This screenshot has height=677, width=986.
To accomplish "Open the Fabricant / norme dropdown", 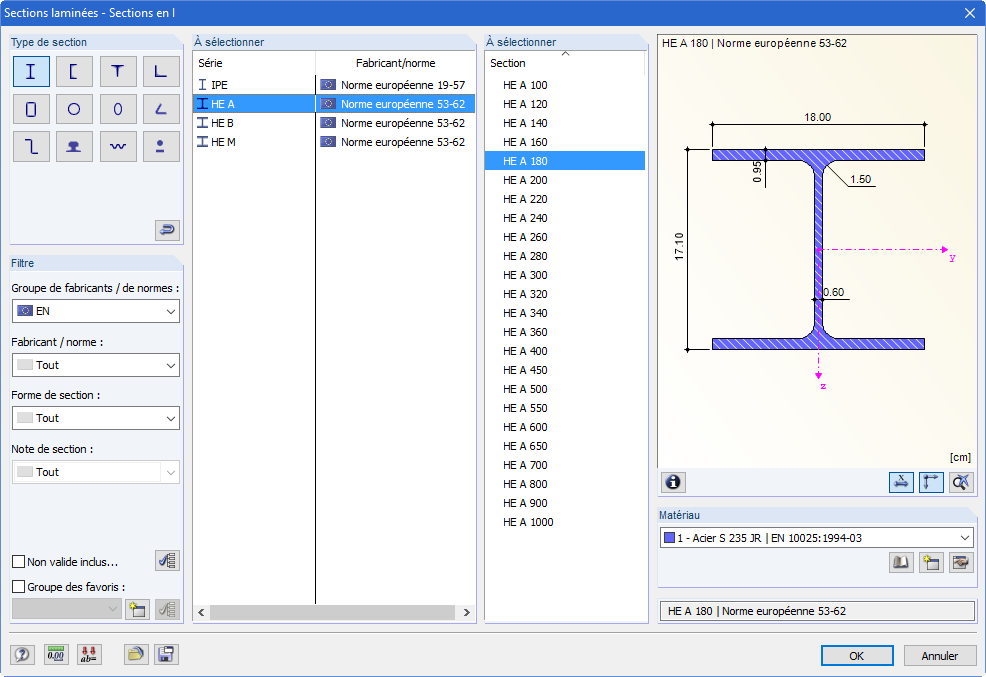I will (x=96, y=365).
